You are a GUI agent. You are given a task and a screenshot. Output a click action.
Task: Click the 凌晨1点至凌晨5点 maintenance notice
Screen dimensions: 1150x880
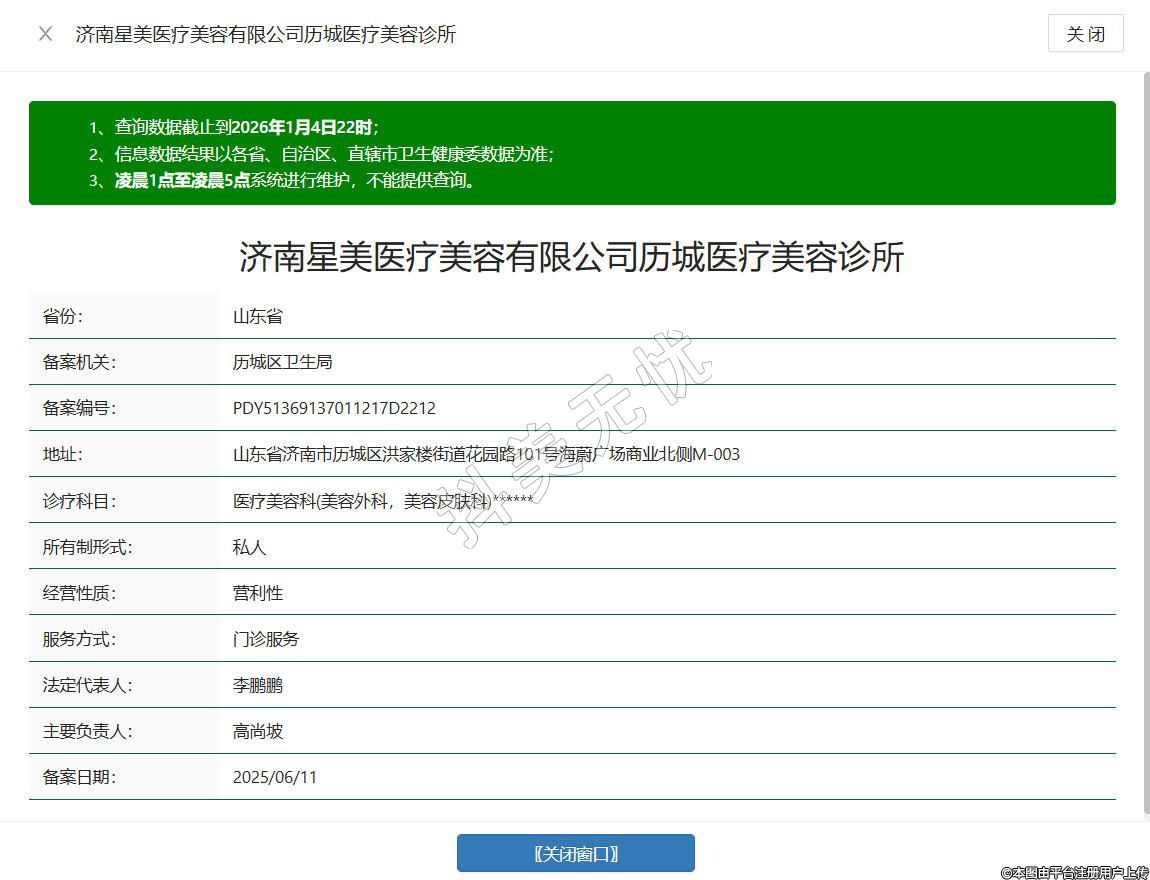pos(295,181)
